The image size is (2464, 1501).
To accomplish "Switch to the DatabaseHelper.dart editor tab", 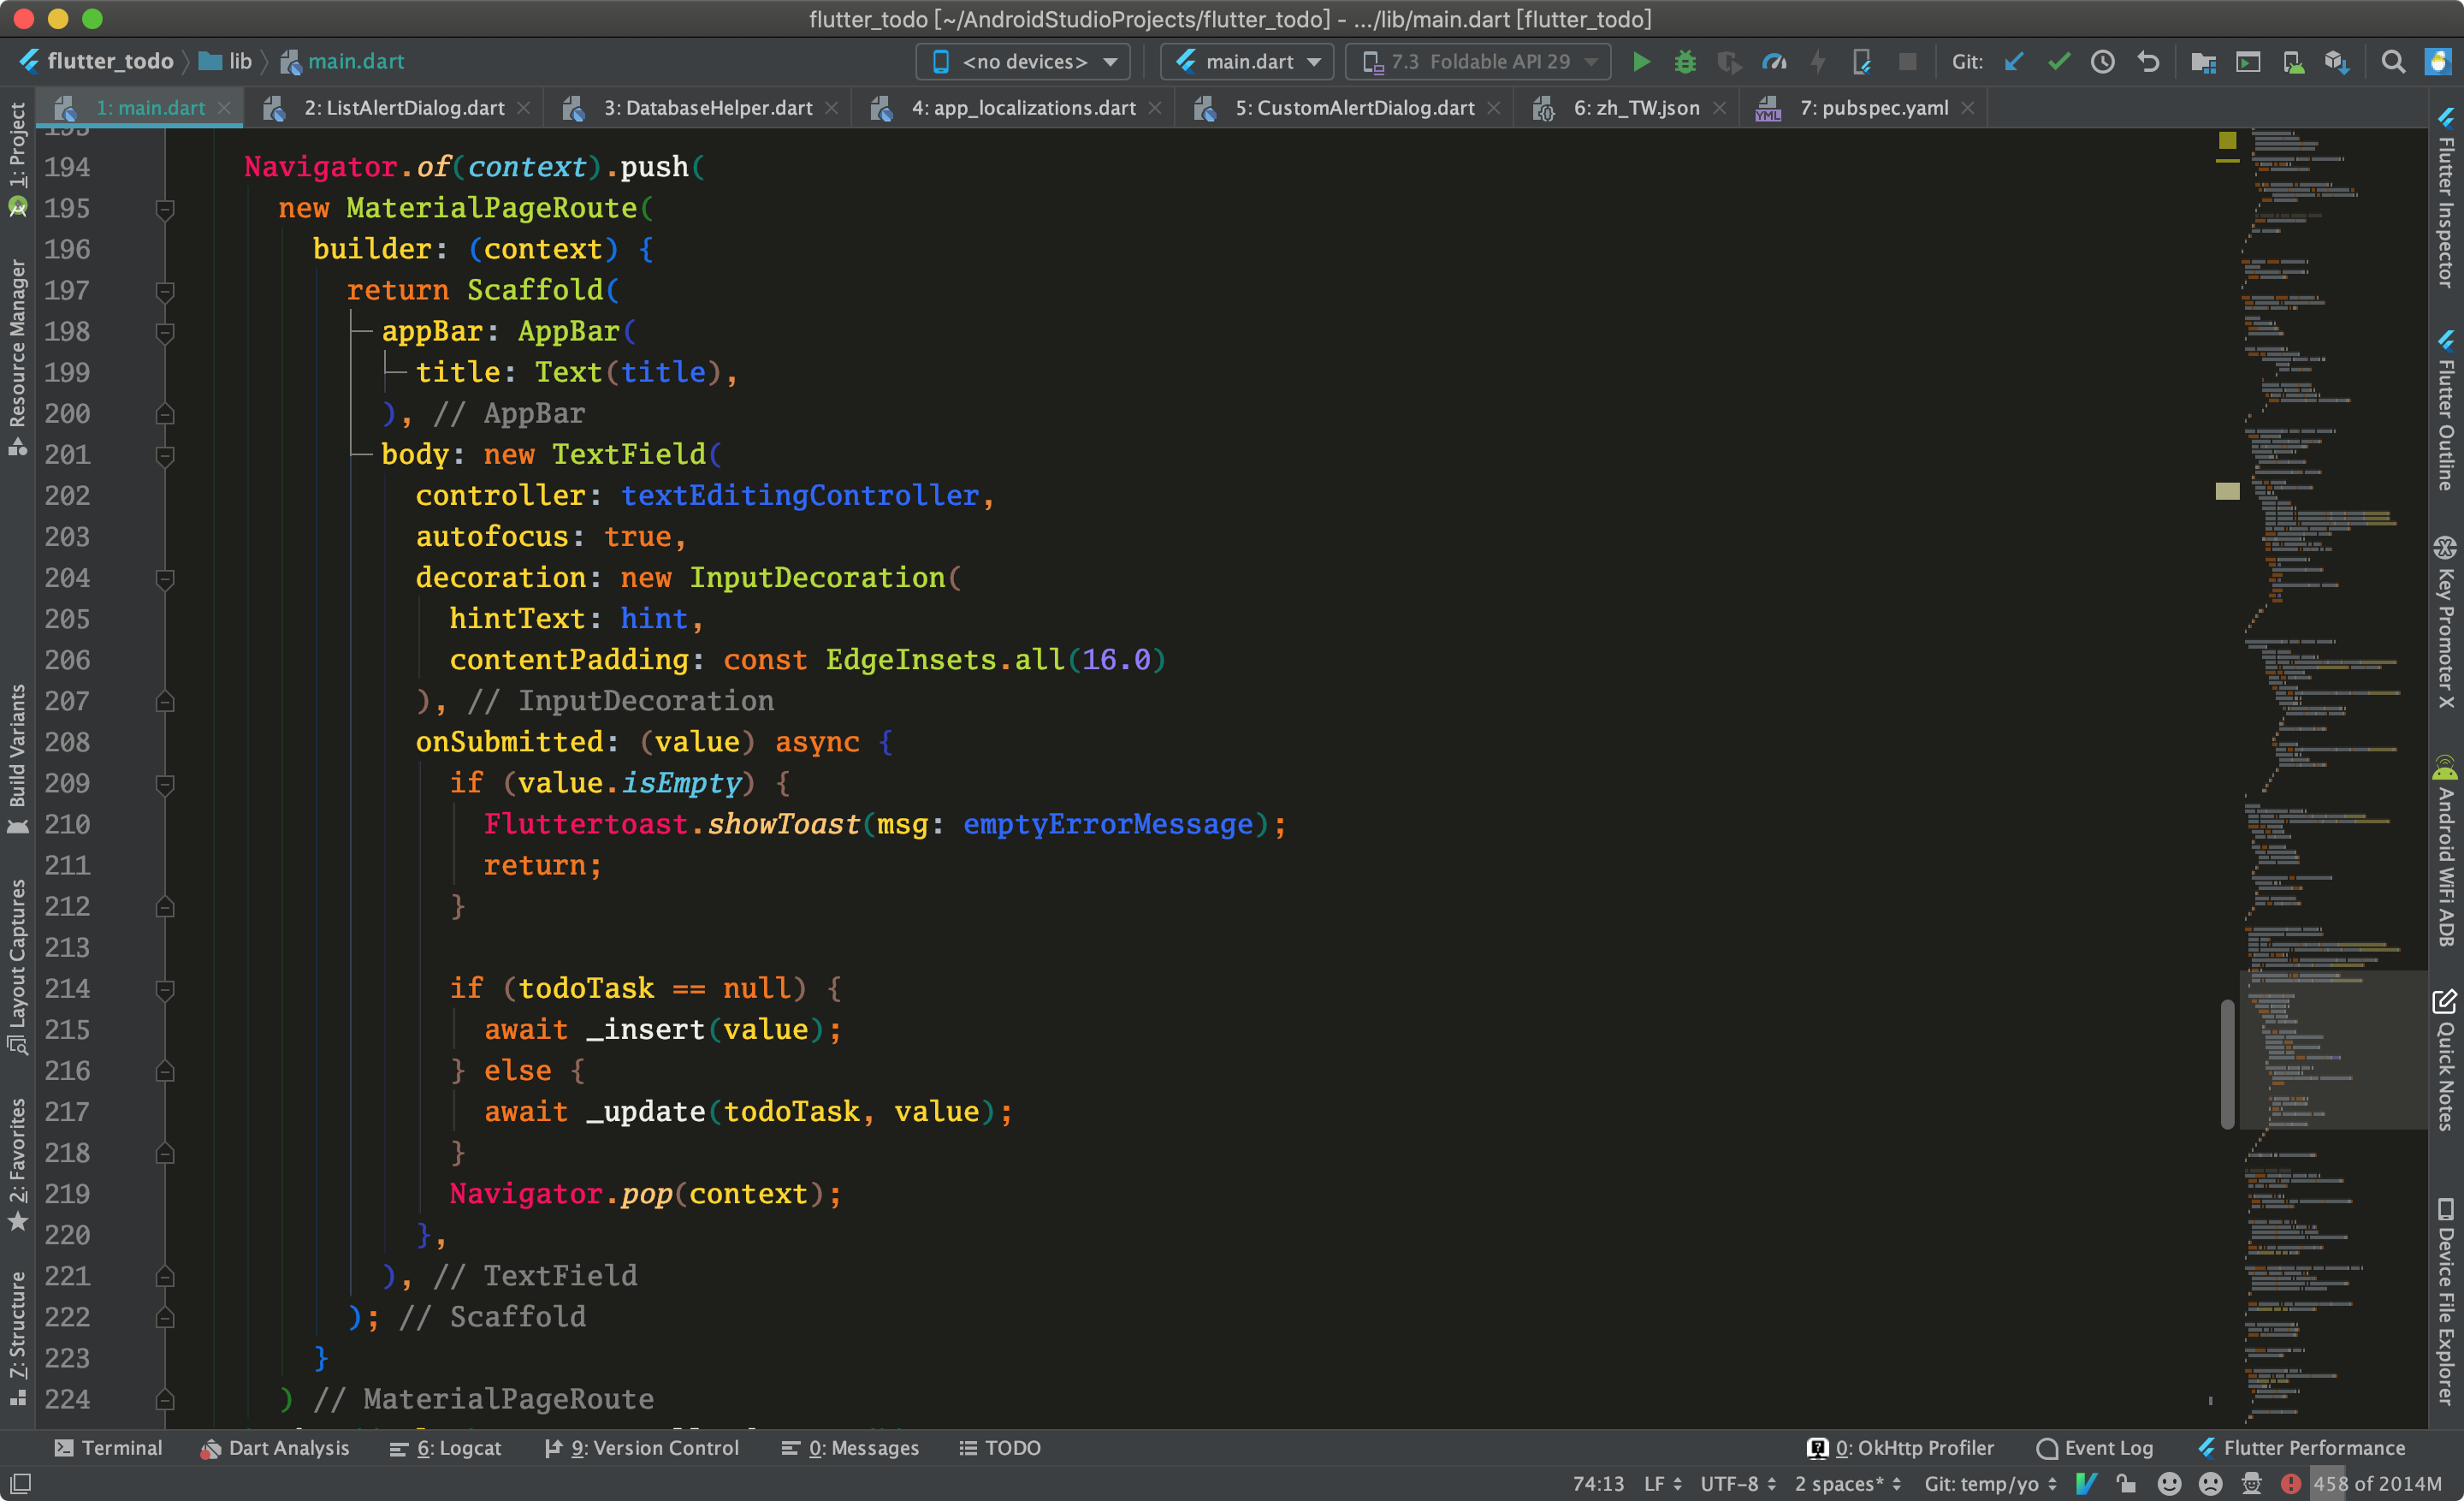I will (710, 108).
